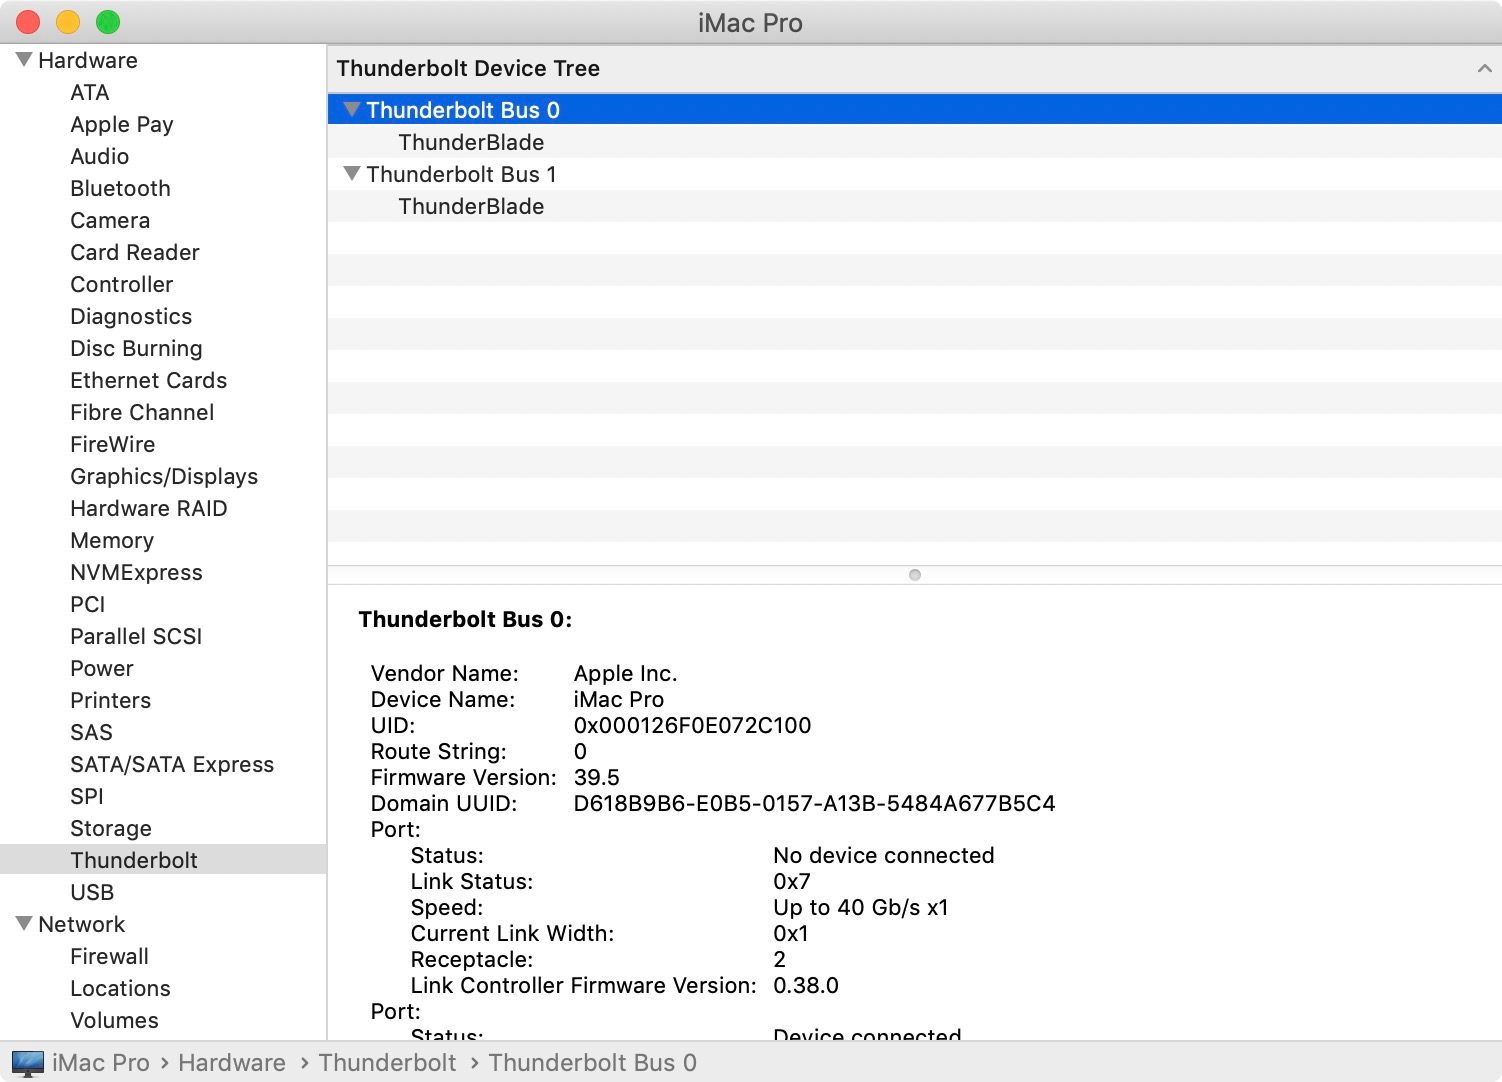This screenshot has height=1082, width=1502.
Task: Click the pane divider handle dot
Action: click(914, 575)
